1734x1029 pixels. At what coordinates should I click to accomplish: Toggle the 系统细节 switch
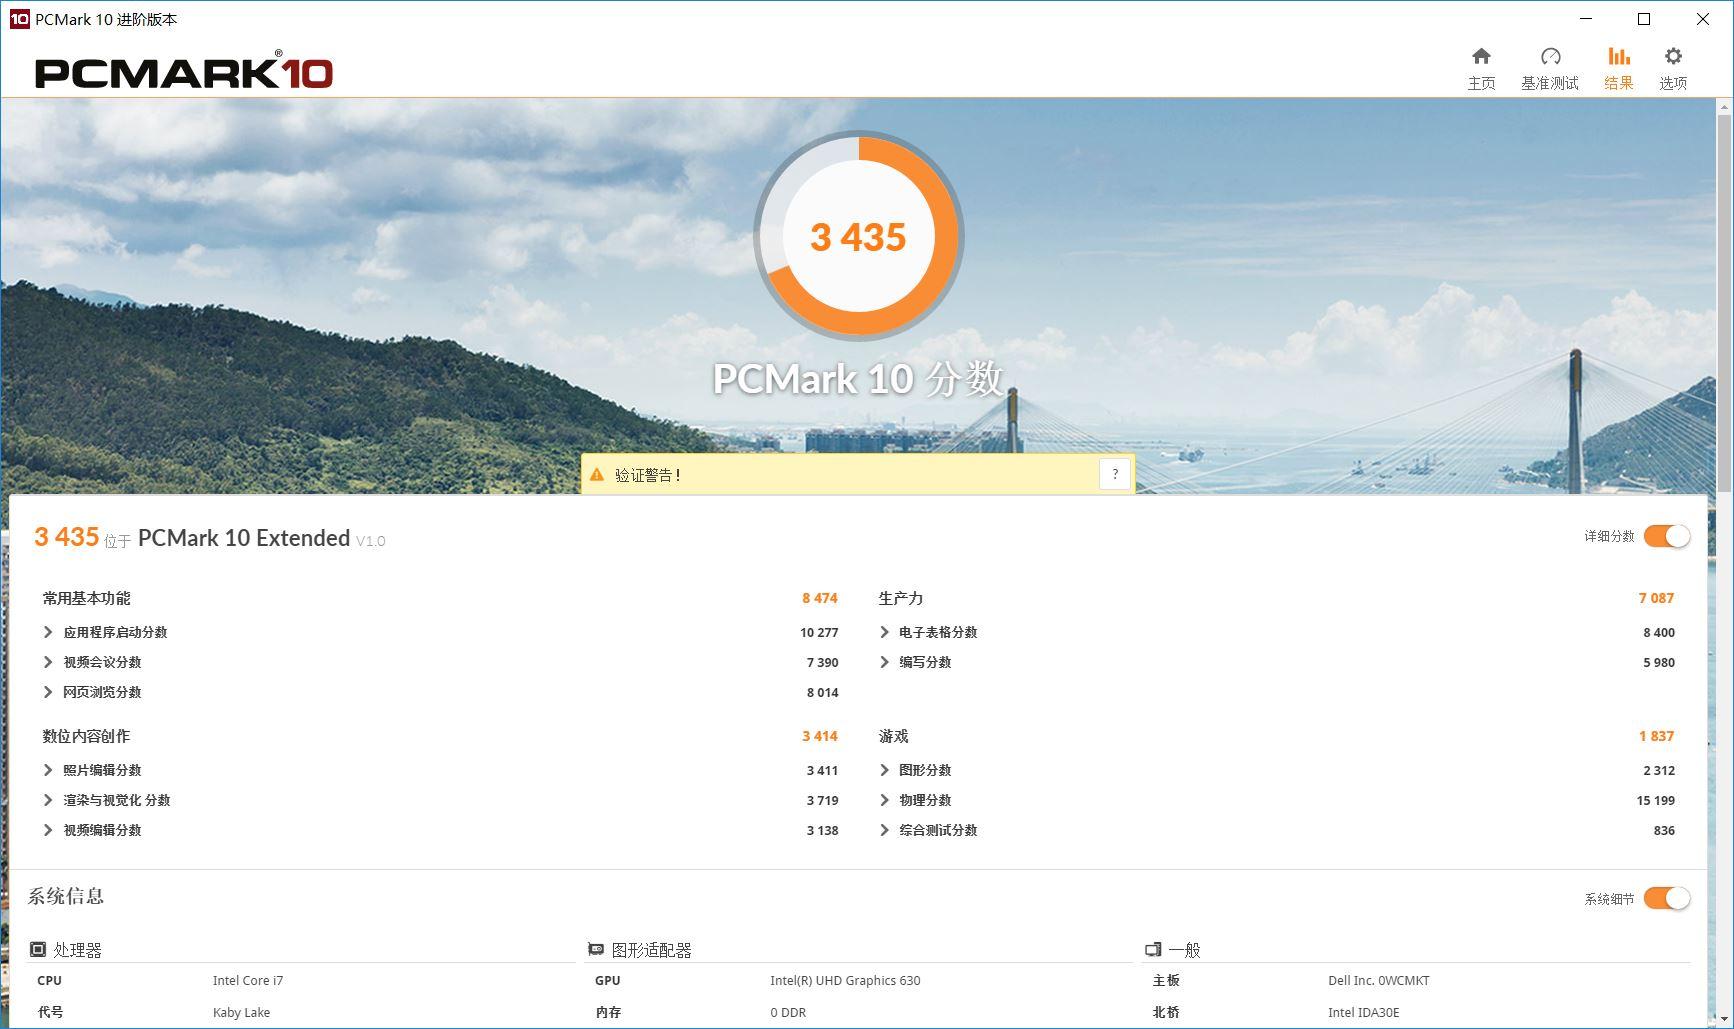[1667, 898]
